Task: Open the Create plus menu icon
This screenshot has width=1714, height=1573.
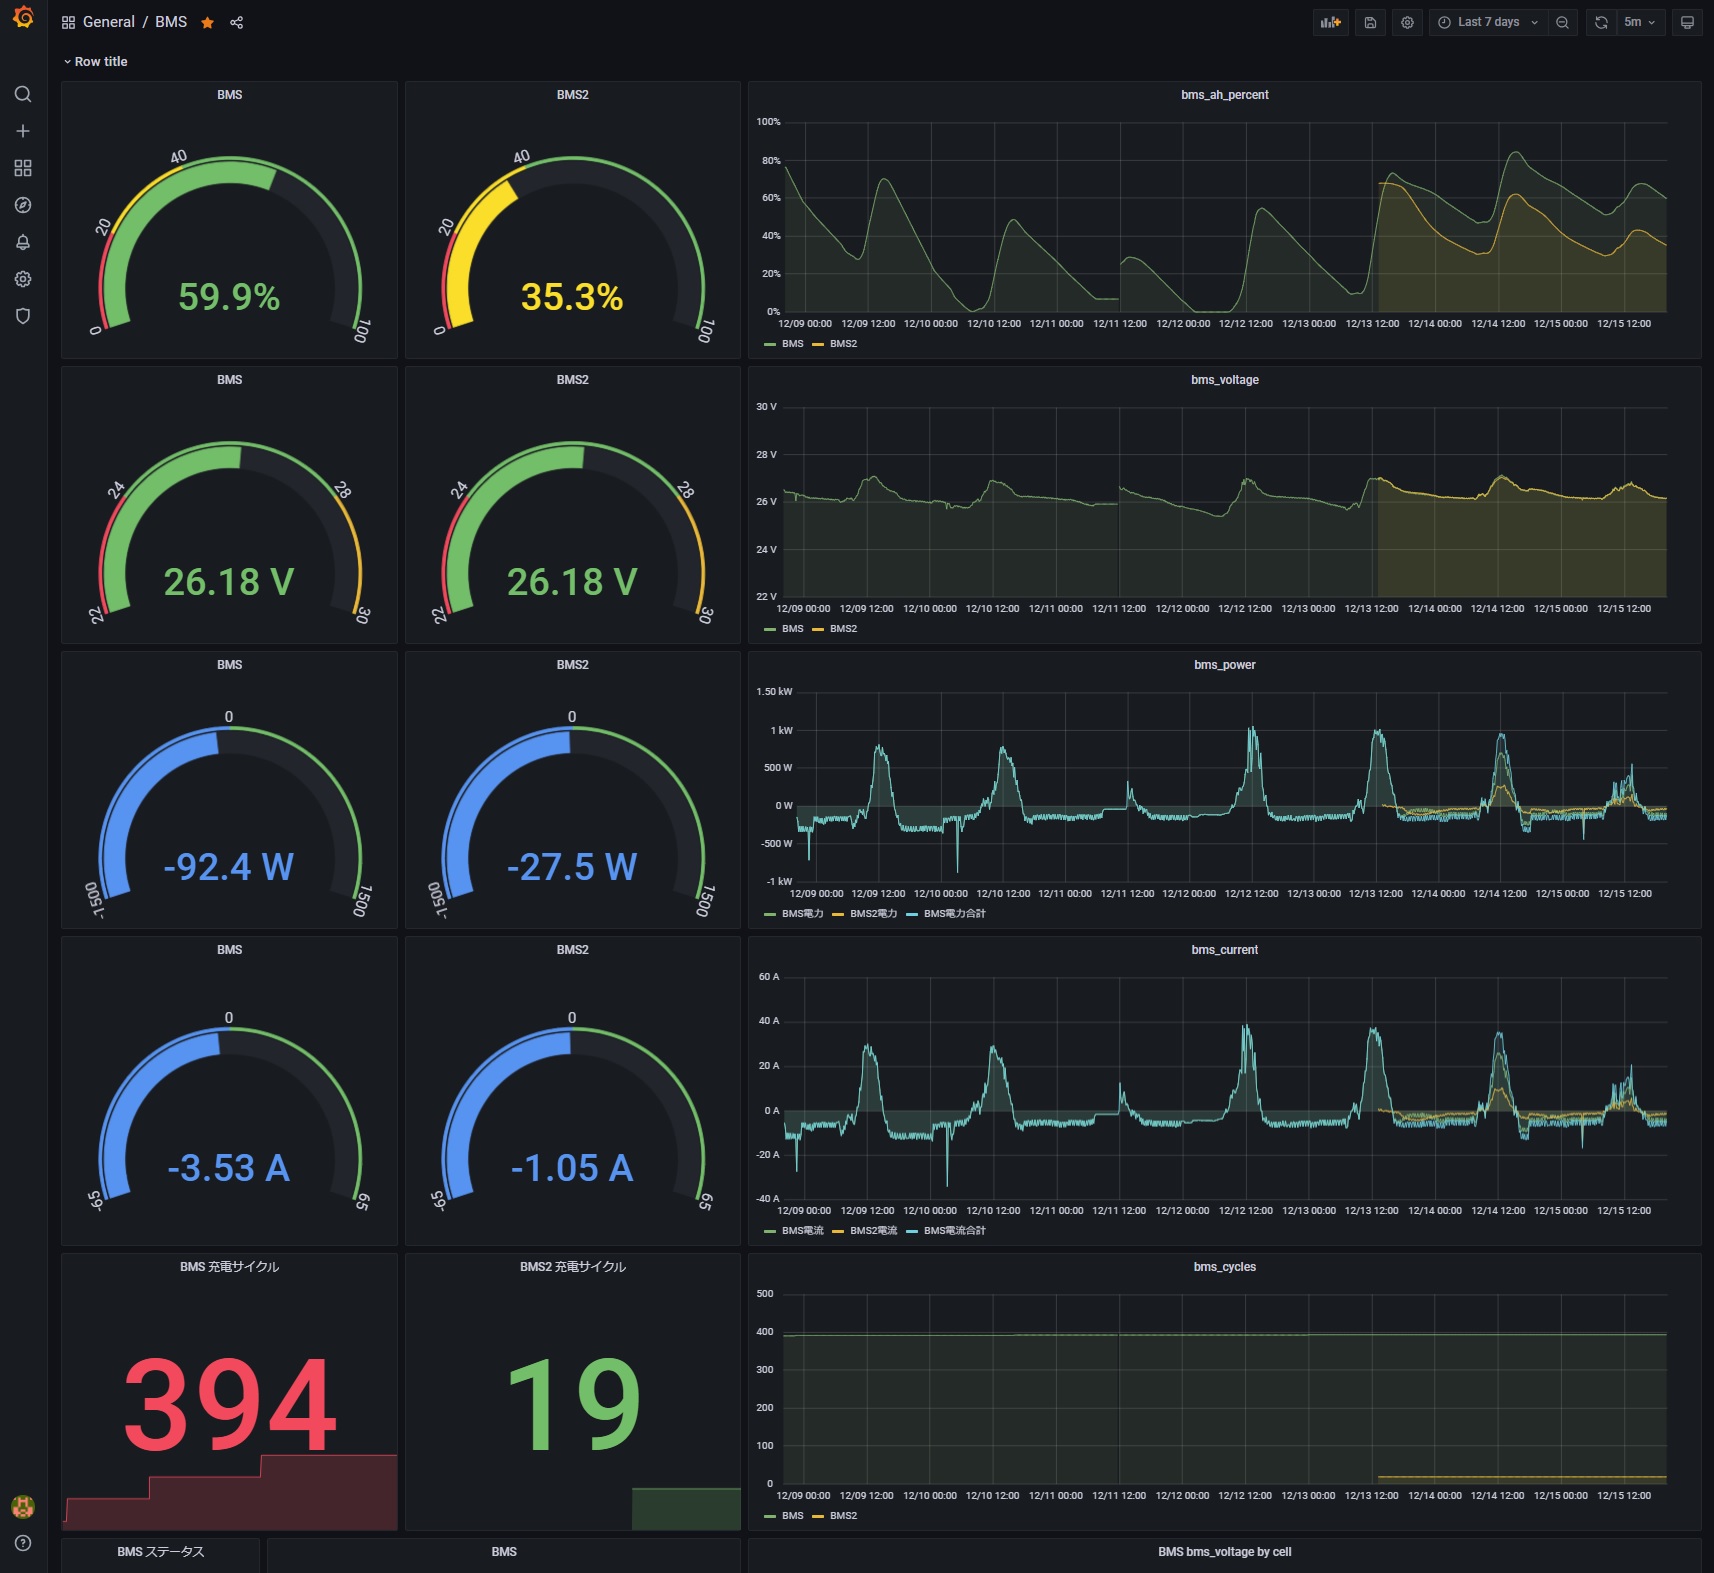Action: [23, 131]
